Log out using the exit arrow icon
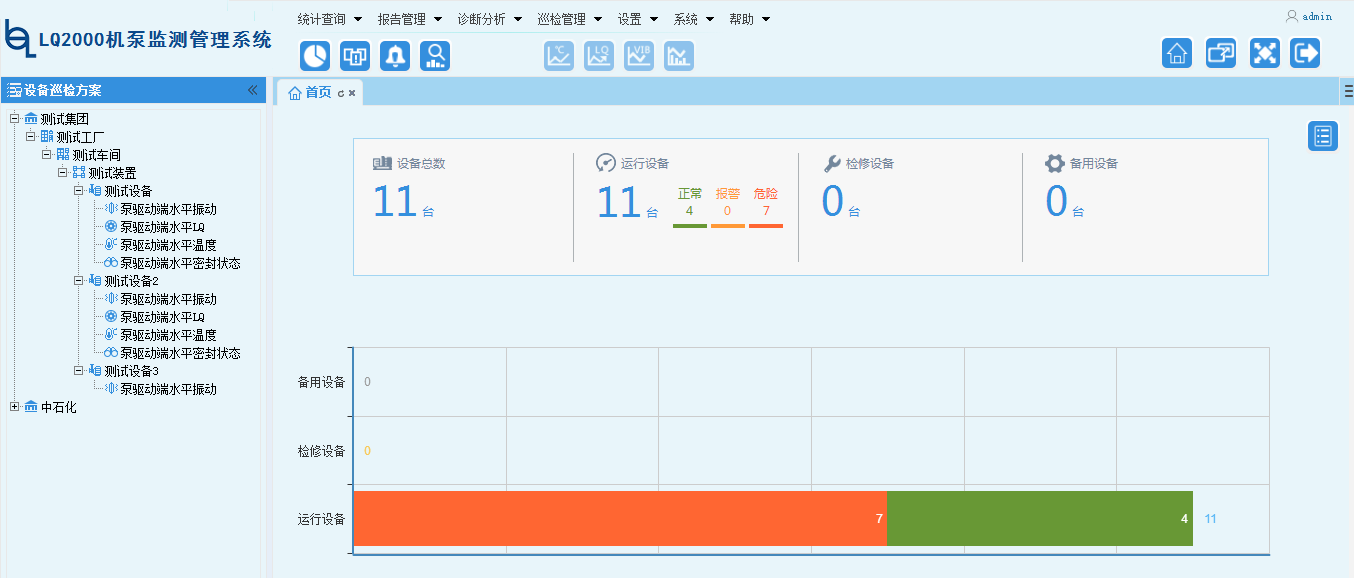The height and width of the screenshot is (578, 1354). (x=1305, y=53)
